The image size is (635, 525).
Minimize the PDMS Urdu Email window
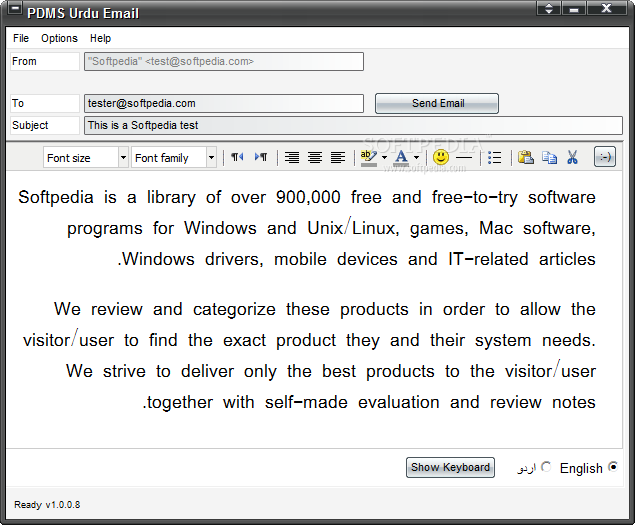[x=573, y=8]
